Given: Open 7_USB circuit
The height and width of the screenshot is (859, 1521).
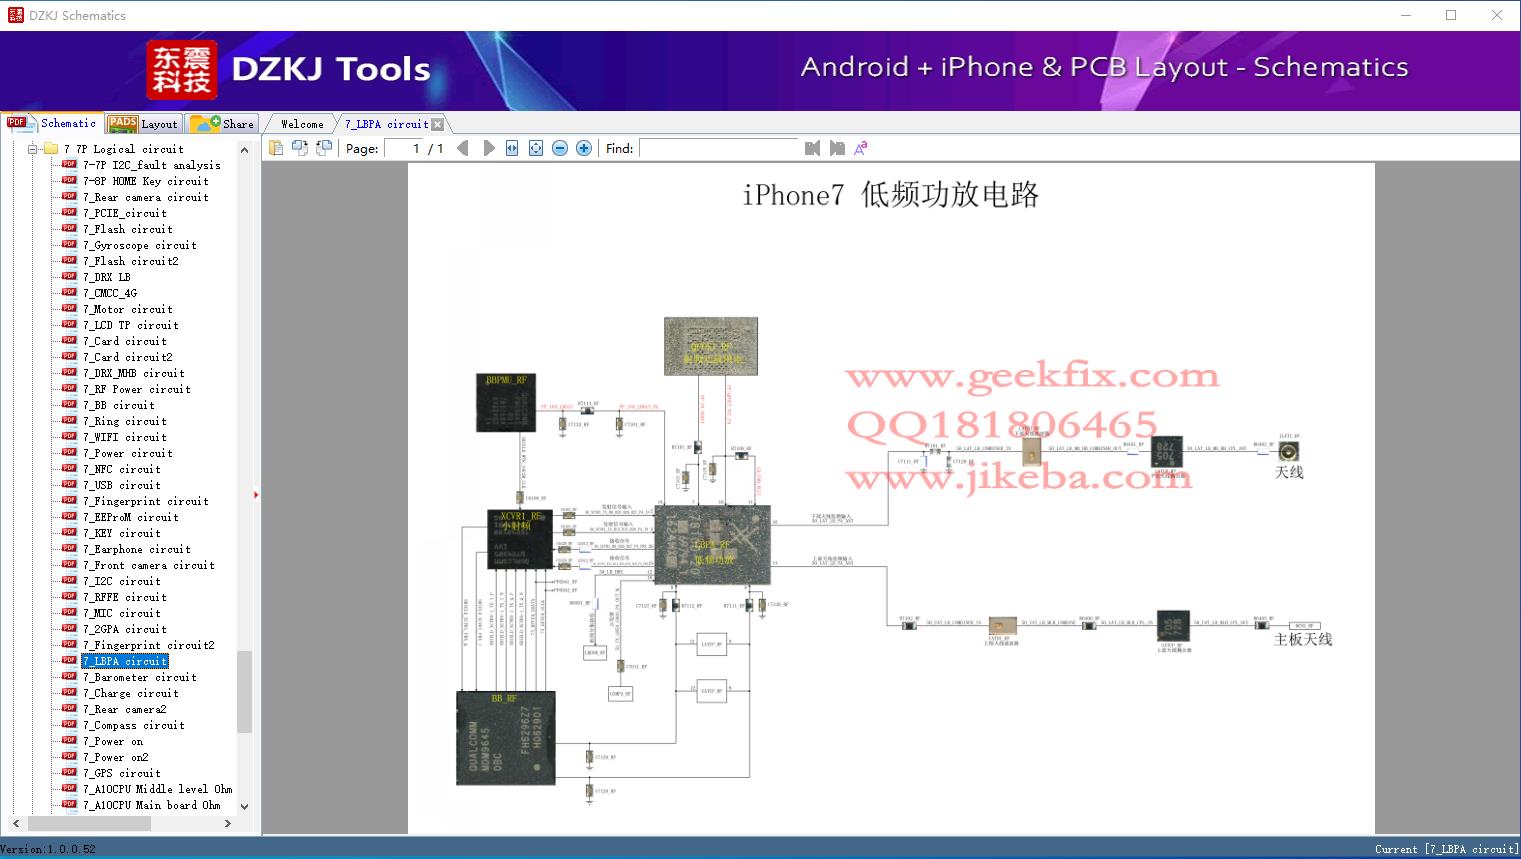Looking at the screenshot, I should [122, 485].
